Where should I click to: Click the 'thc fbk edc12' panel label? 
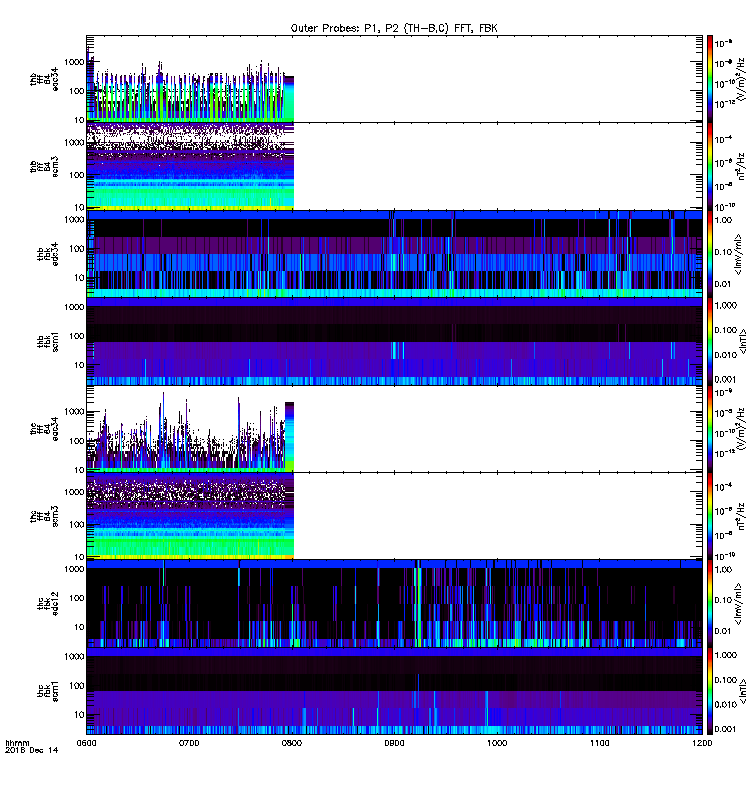(48, 604)
